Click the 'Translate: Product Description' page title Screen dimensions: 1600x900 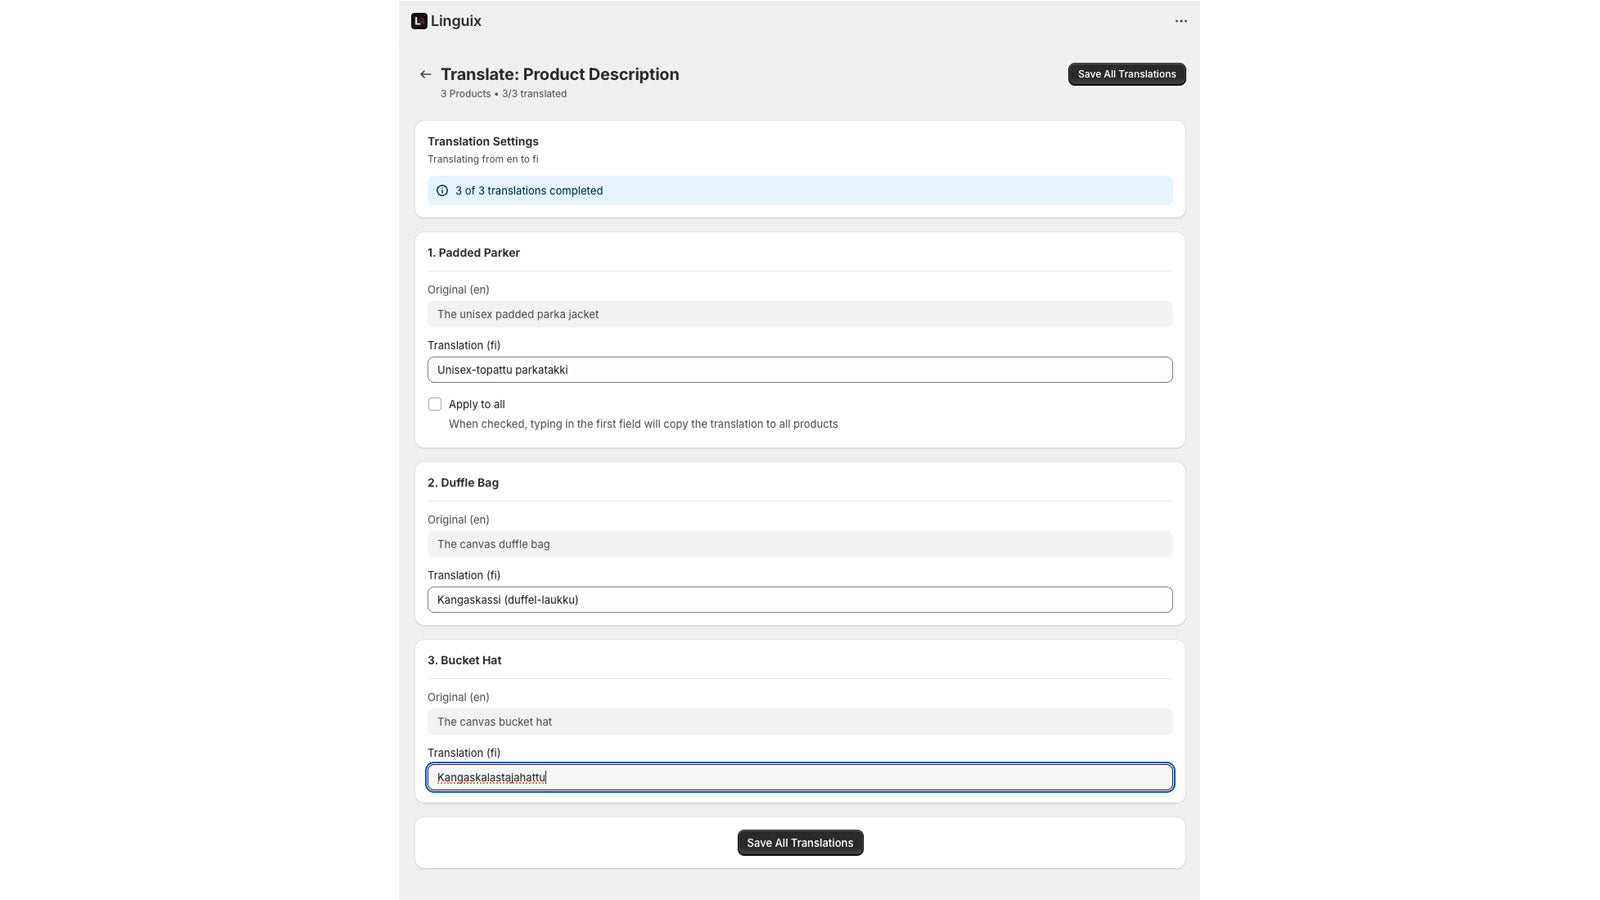(x=559, y=74)
